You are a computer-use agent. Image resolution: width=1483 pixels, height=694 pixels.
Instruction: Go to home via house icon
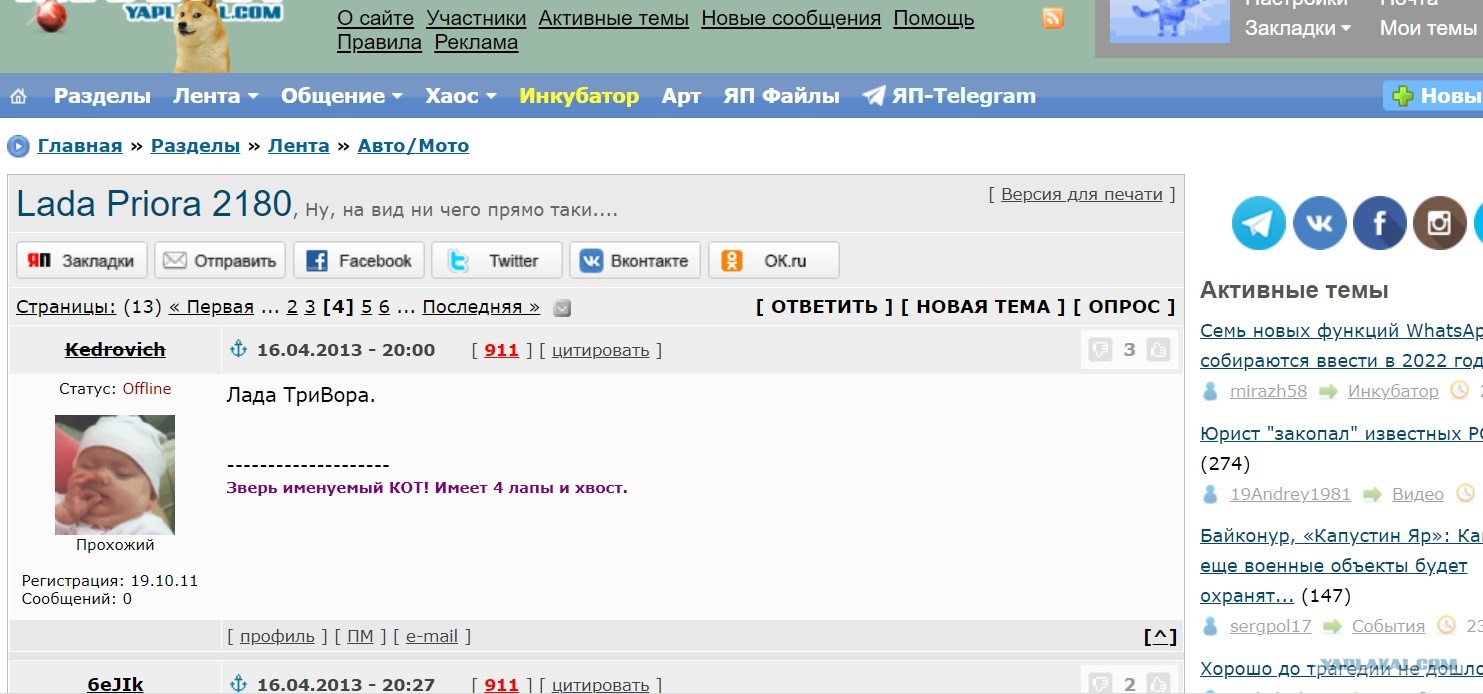pyautogui.click(x=18, y=97)
